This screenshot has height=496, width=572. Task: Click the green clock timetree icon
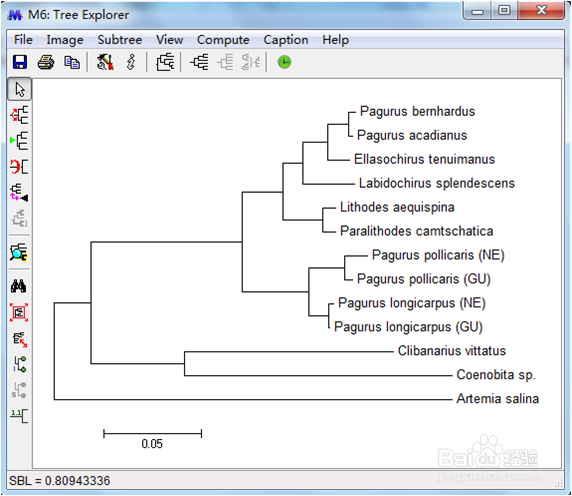285,62
